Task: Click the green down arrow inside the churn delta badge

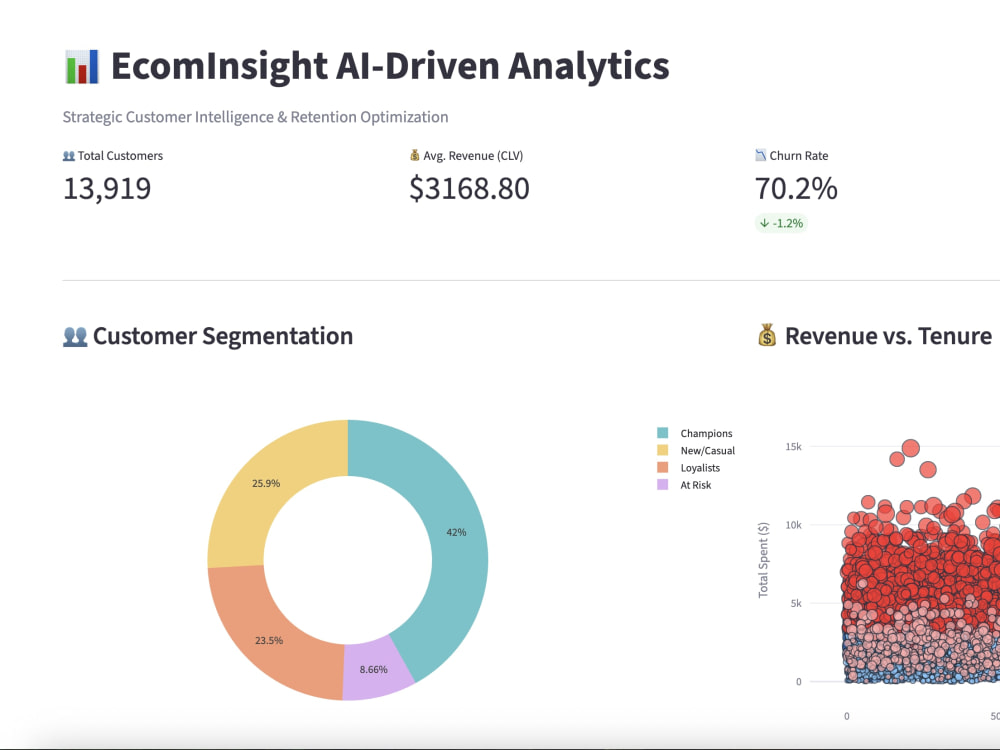Action: [x=763, y=223]
